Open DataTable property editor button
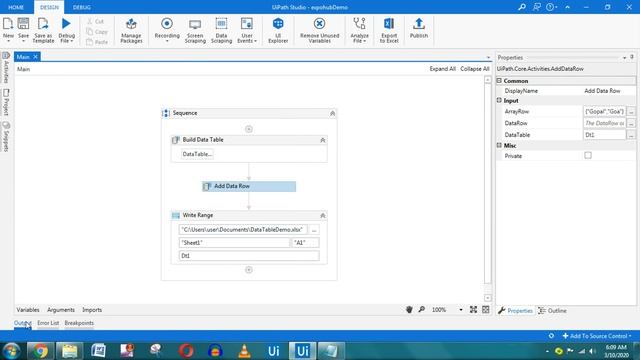 631,135
